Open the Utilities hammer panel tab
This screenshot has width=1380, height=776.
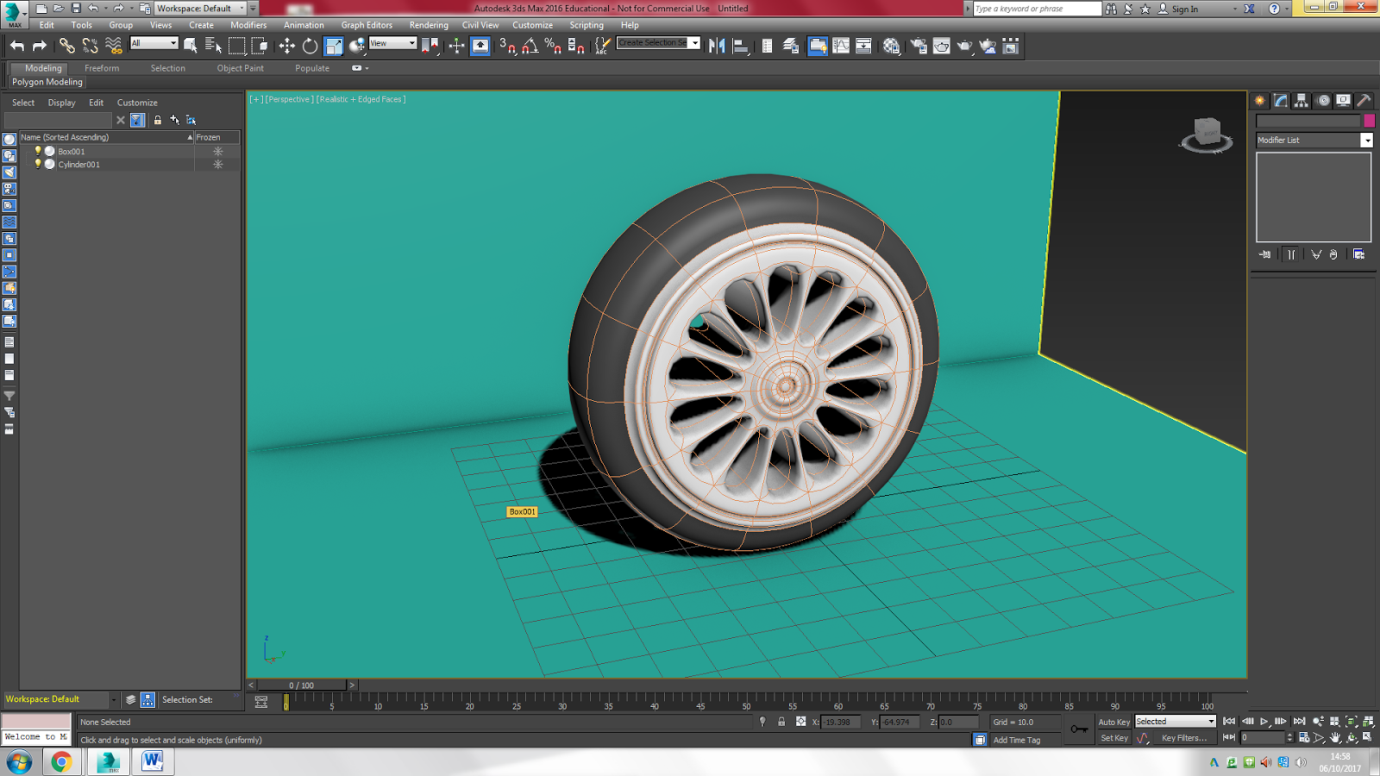coord(1364,101)
